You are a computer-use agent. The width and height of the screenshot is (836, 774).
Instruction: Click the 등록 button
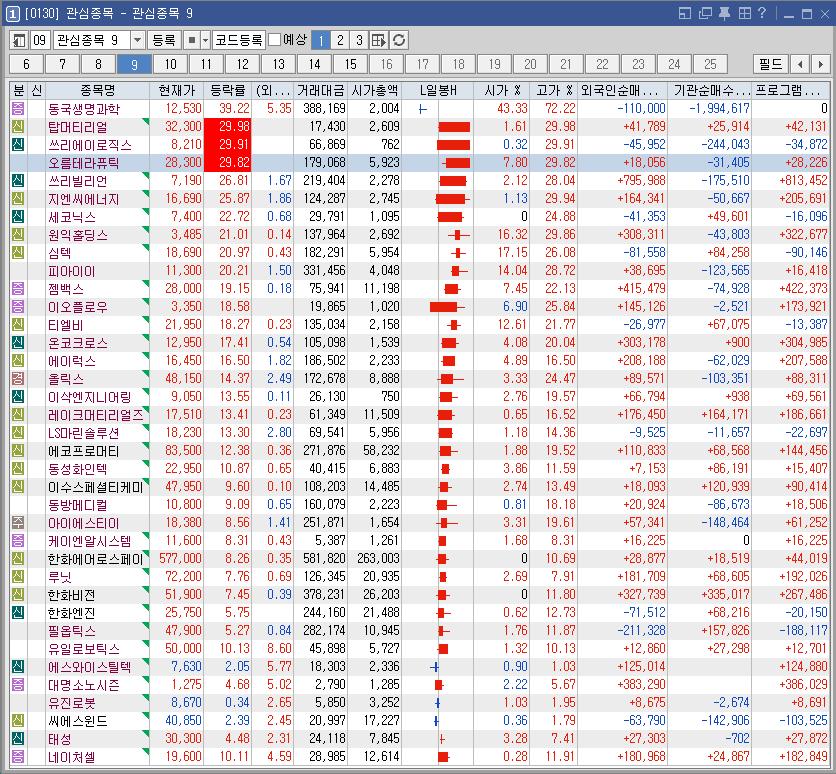164,40
